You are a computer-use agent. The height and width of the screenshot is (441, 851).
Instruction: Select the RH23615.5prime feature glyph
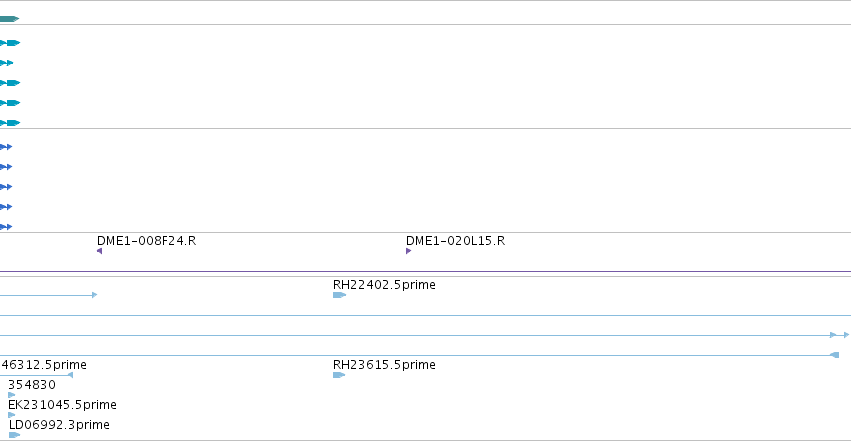pos(339,375)
